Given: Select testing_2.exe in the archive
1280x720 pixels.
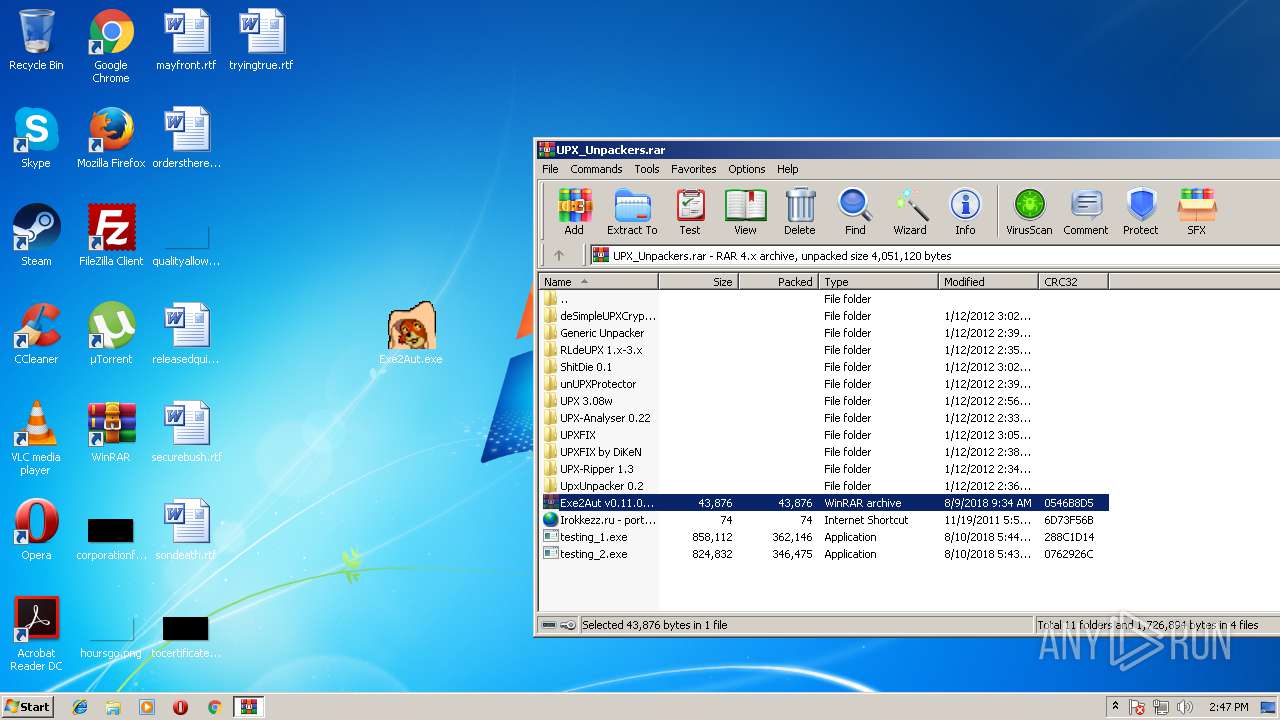Looking at the screenshot, I should [x=823, y=554].
